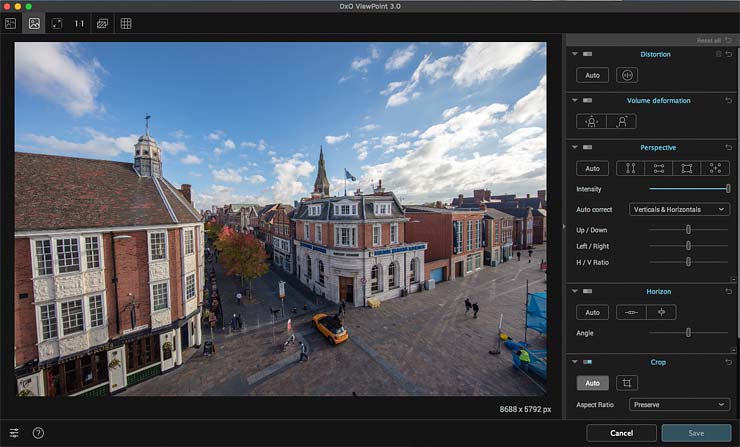This screenshot has width=740, height=447.
Task: Activate the manual crop tool icon
Action: 627,383
